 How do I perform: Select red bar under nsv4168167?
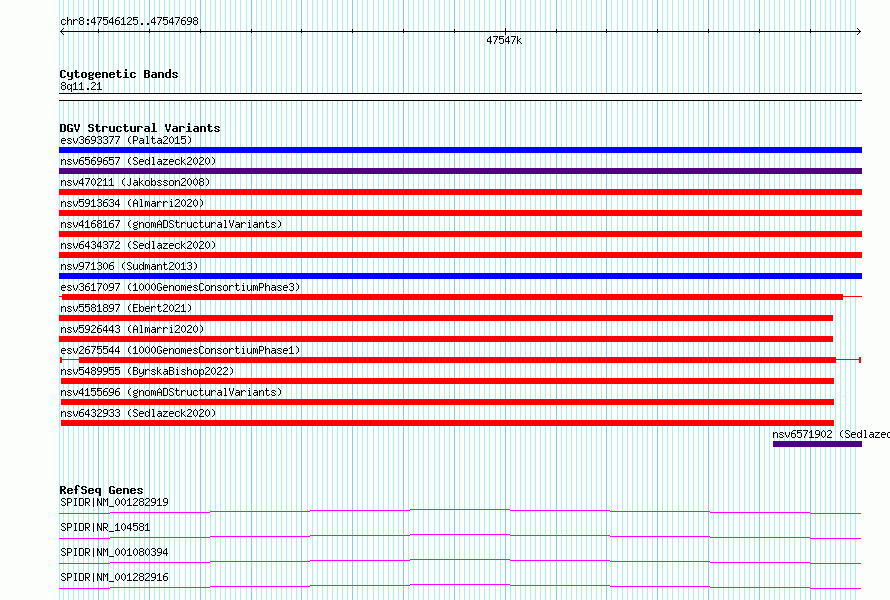coord(460,234)
